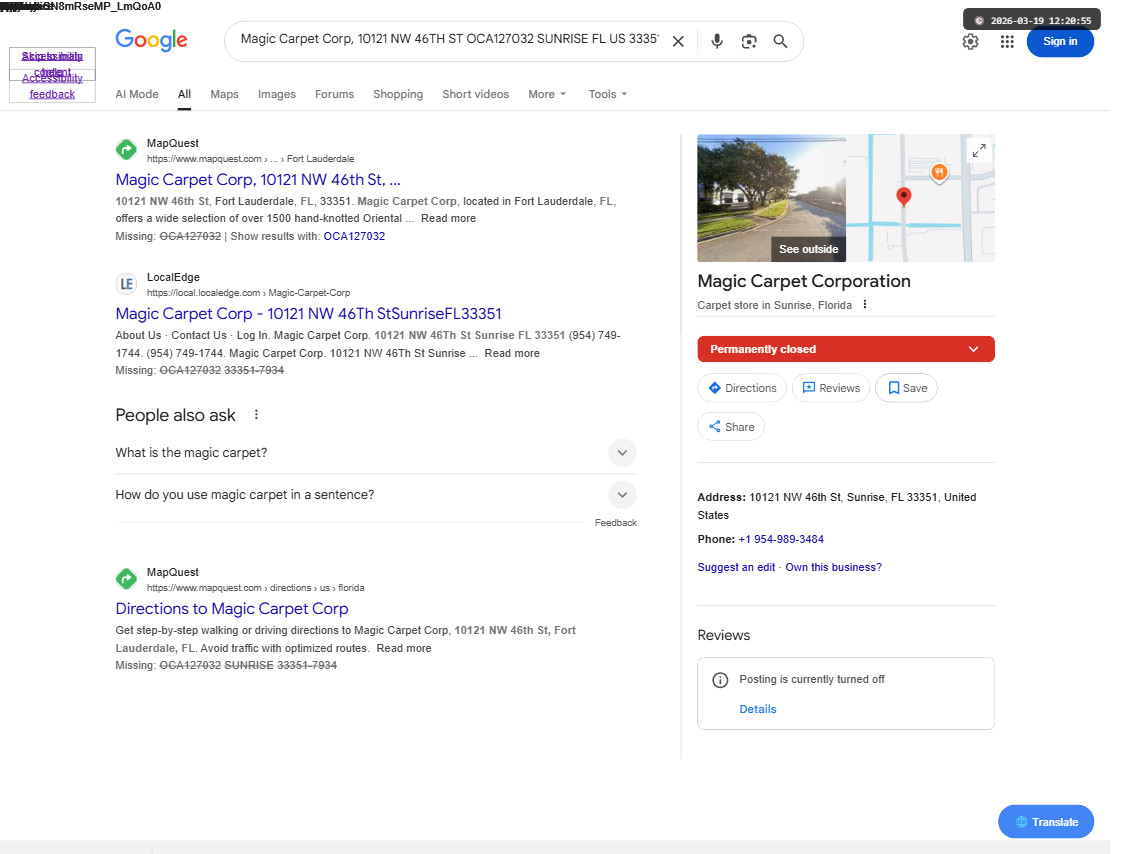The height and width of the screenshot is (854, 1124).
Task: Open more options dots beside Carpet store in Sunrise
Action: click(865, 304)
